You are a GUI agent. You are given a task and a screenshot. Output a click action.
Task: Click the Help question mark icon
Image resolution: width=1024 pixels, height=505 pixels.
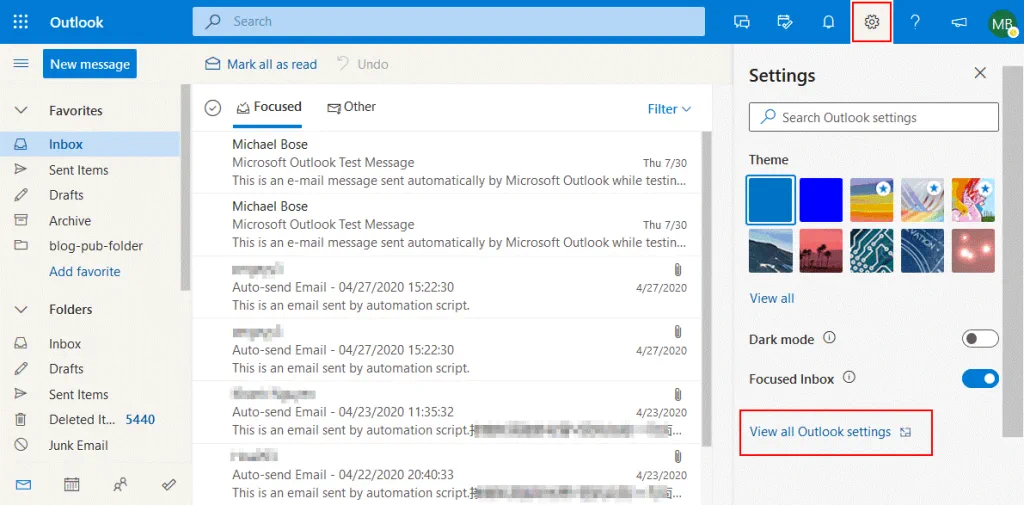click(x=914, y=22)
